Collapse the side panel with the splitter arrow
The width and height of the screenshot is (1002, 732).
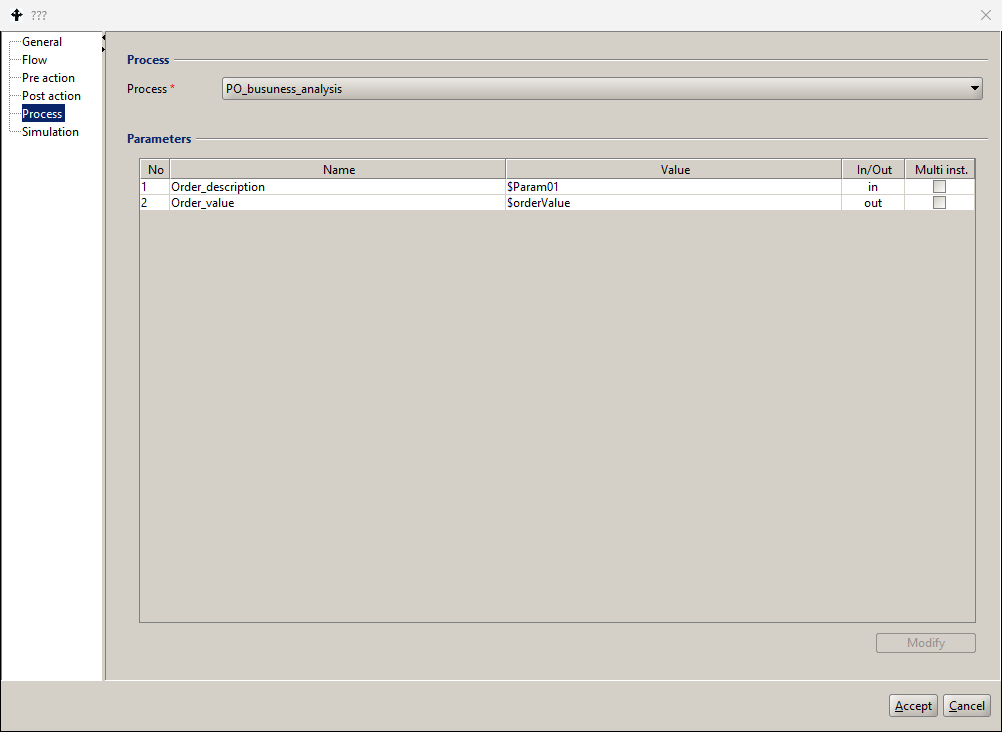pos(104,38)
